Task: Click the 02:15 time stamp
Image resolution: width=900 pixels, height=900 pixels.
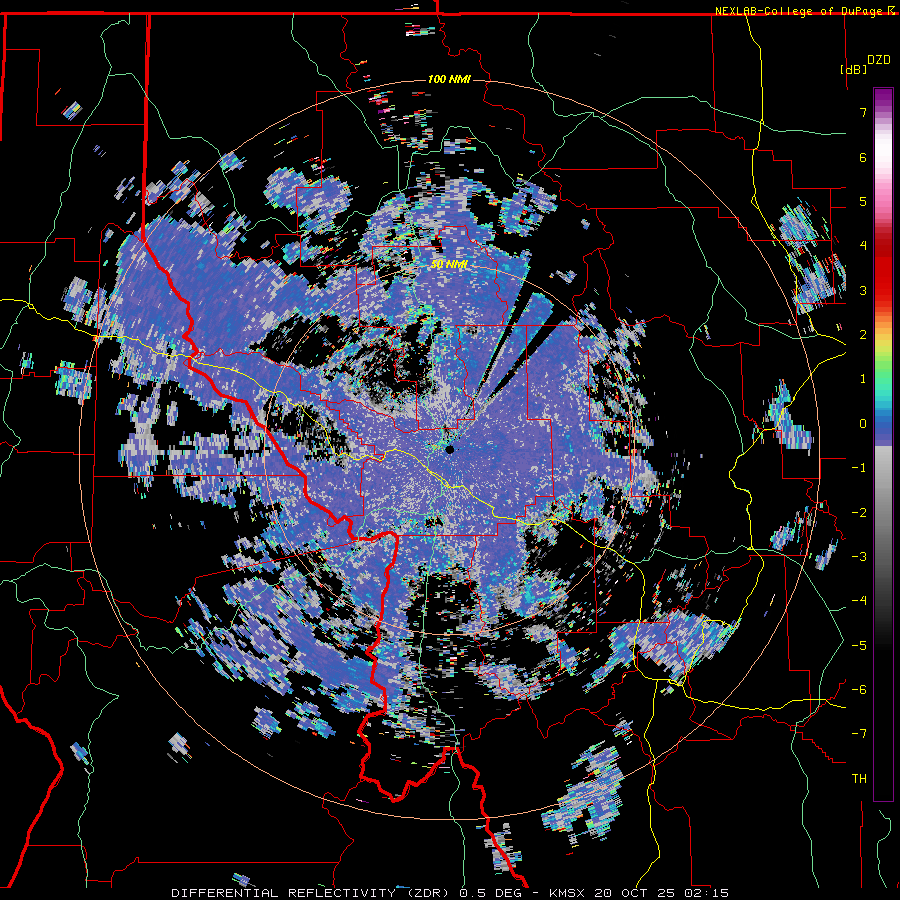Action: tap(708, 893)
